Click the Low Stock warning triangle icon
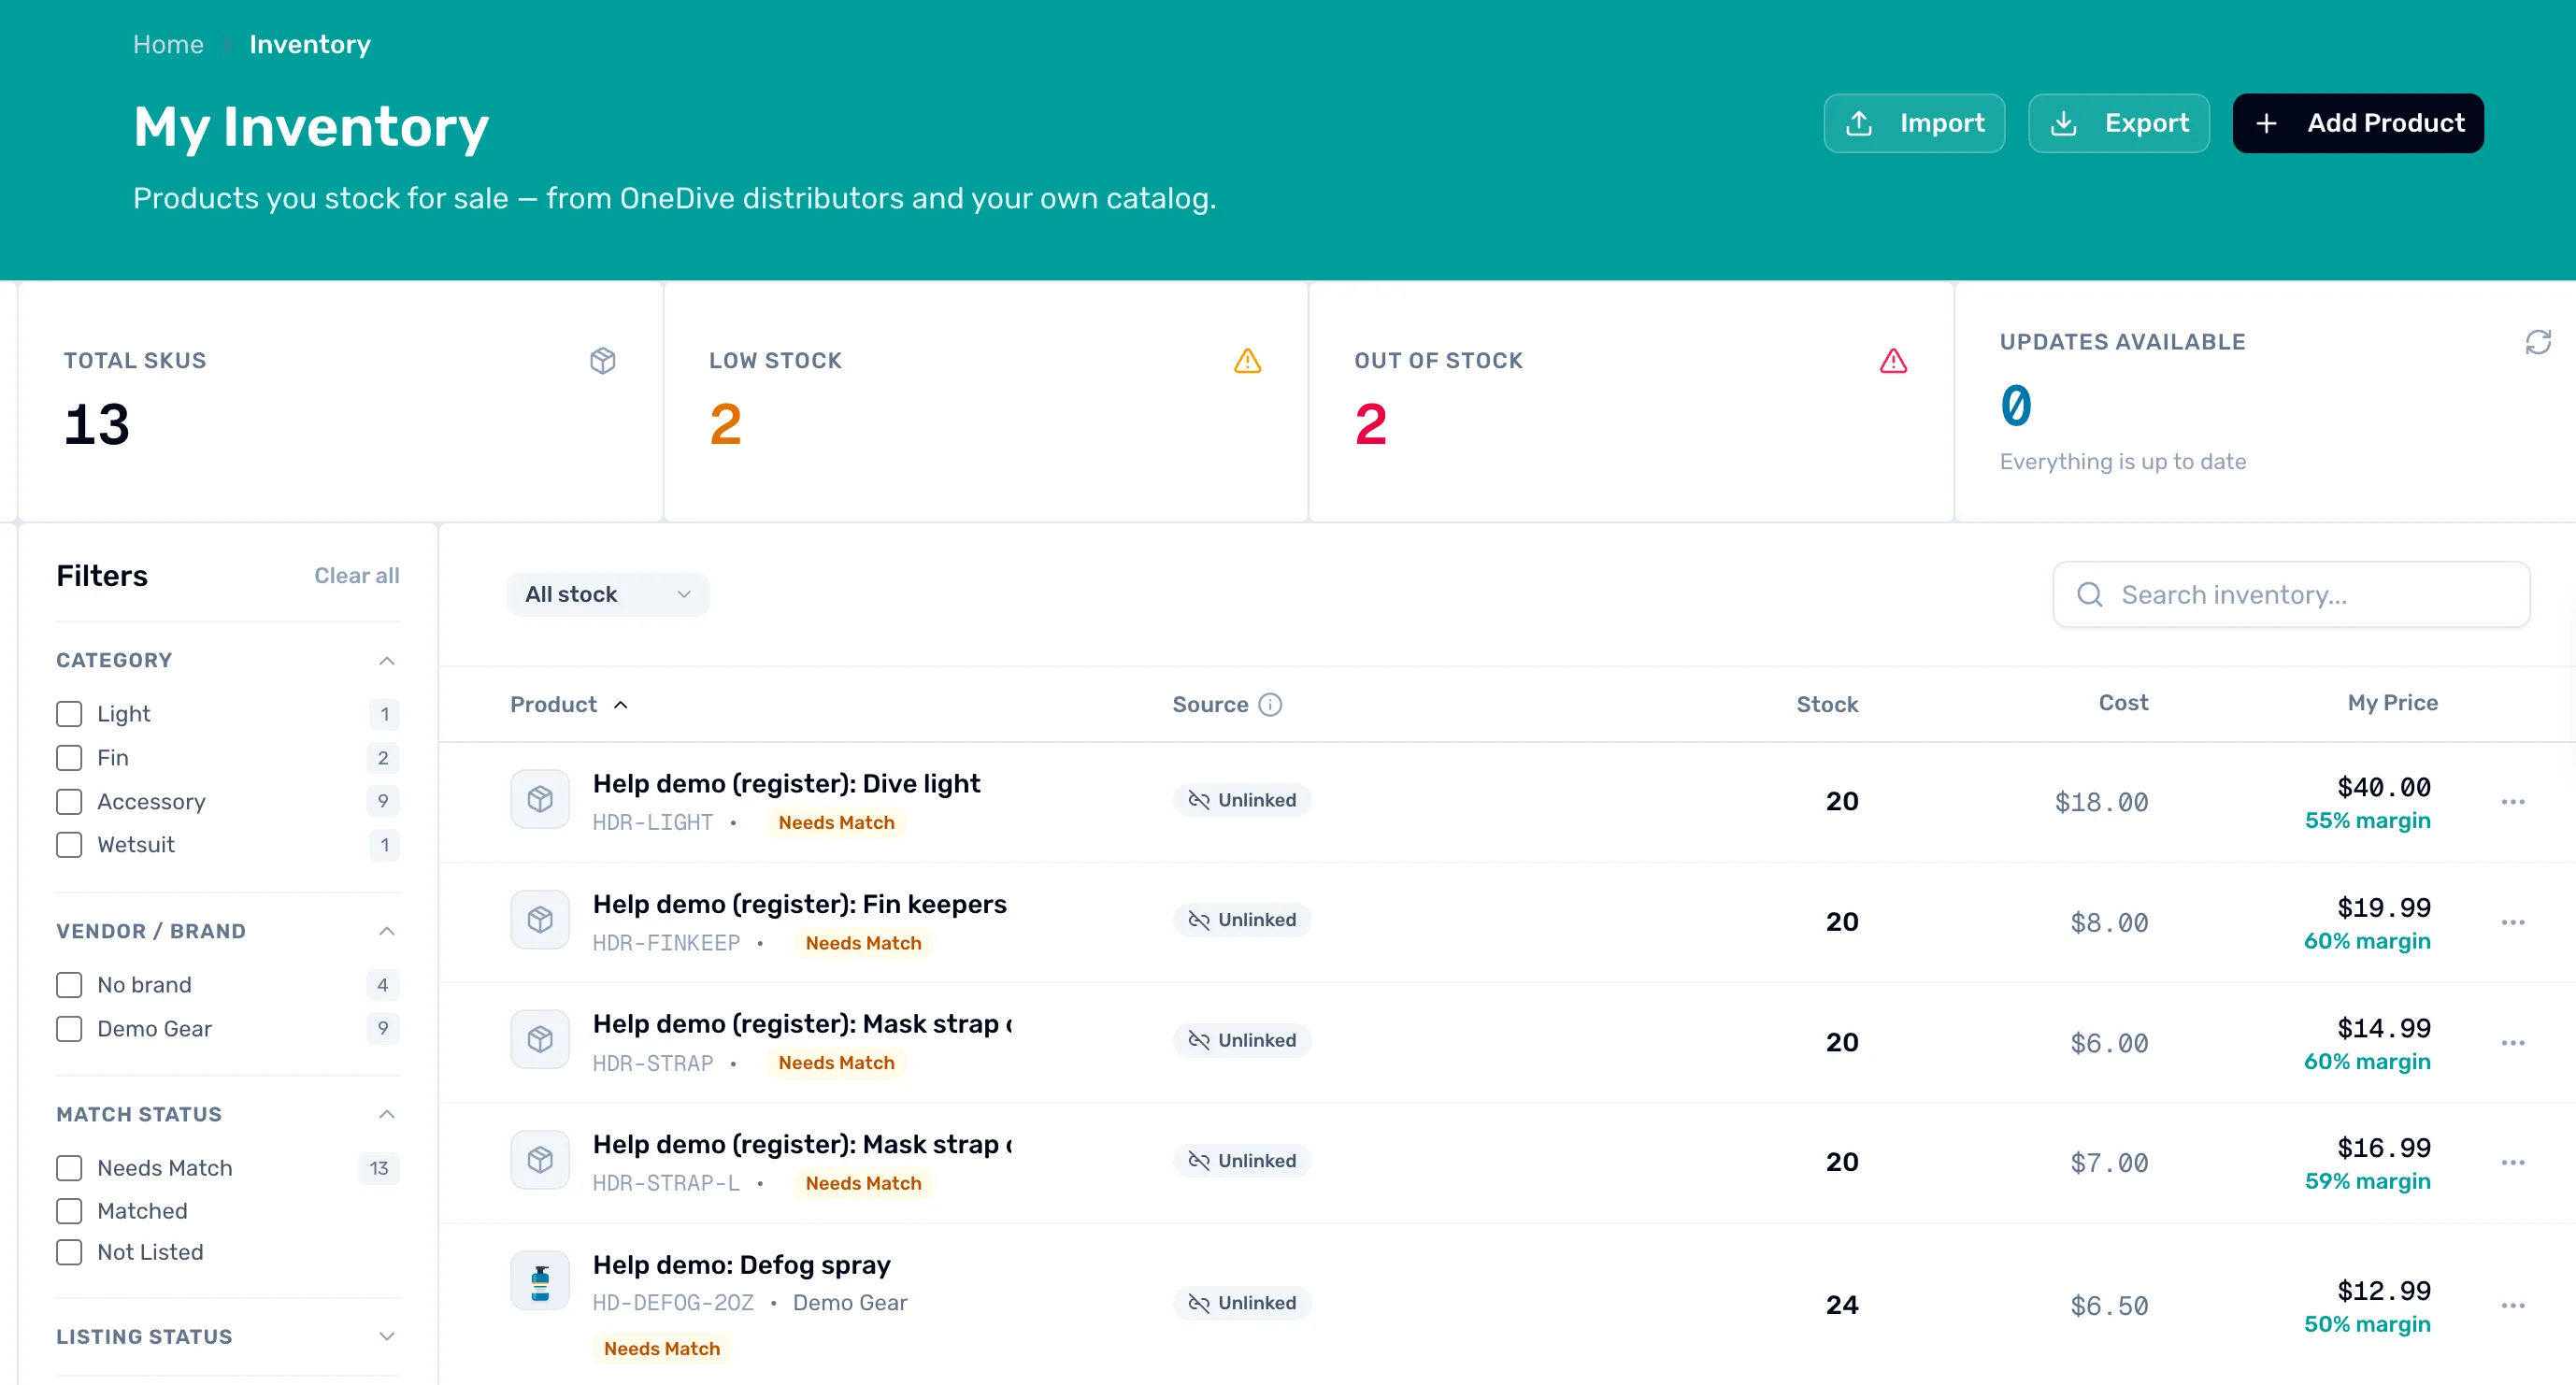2576x1385 pixels. (x=1247, y=361)
